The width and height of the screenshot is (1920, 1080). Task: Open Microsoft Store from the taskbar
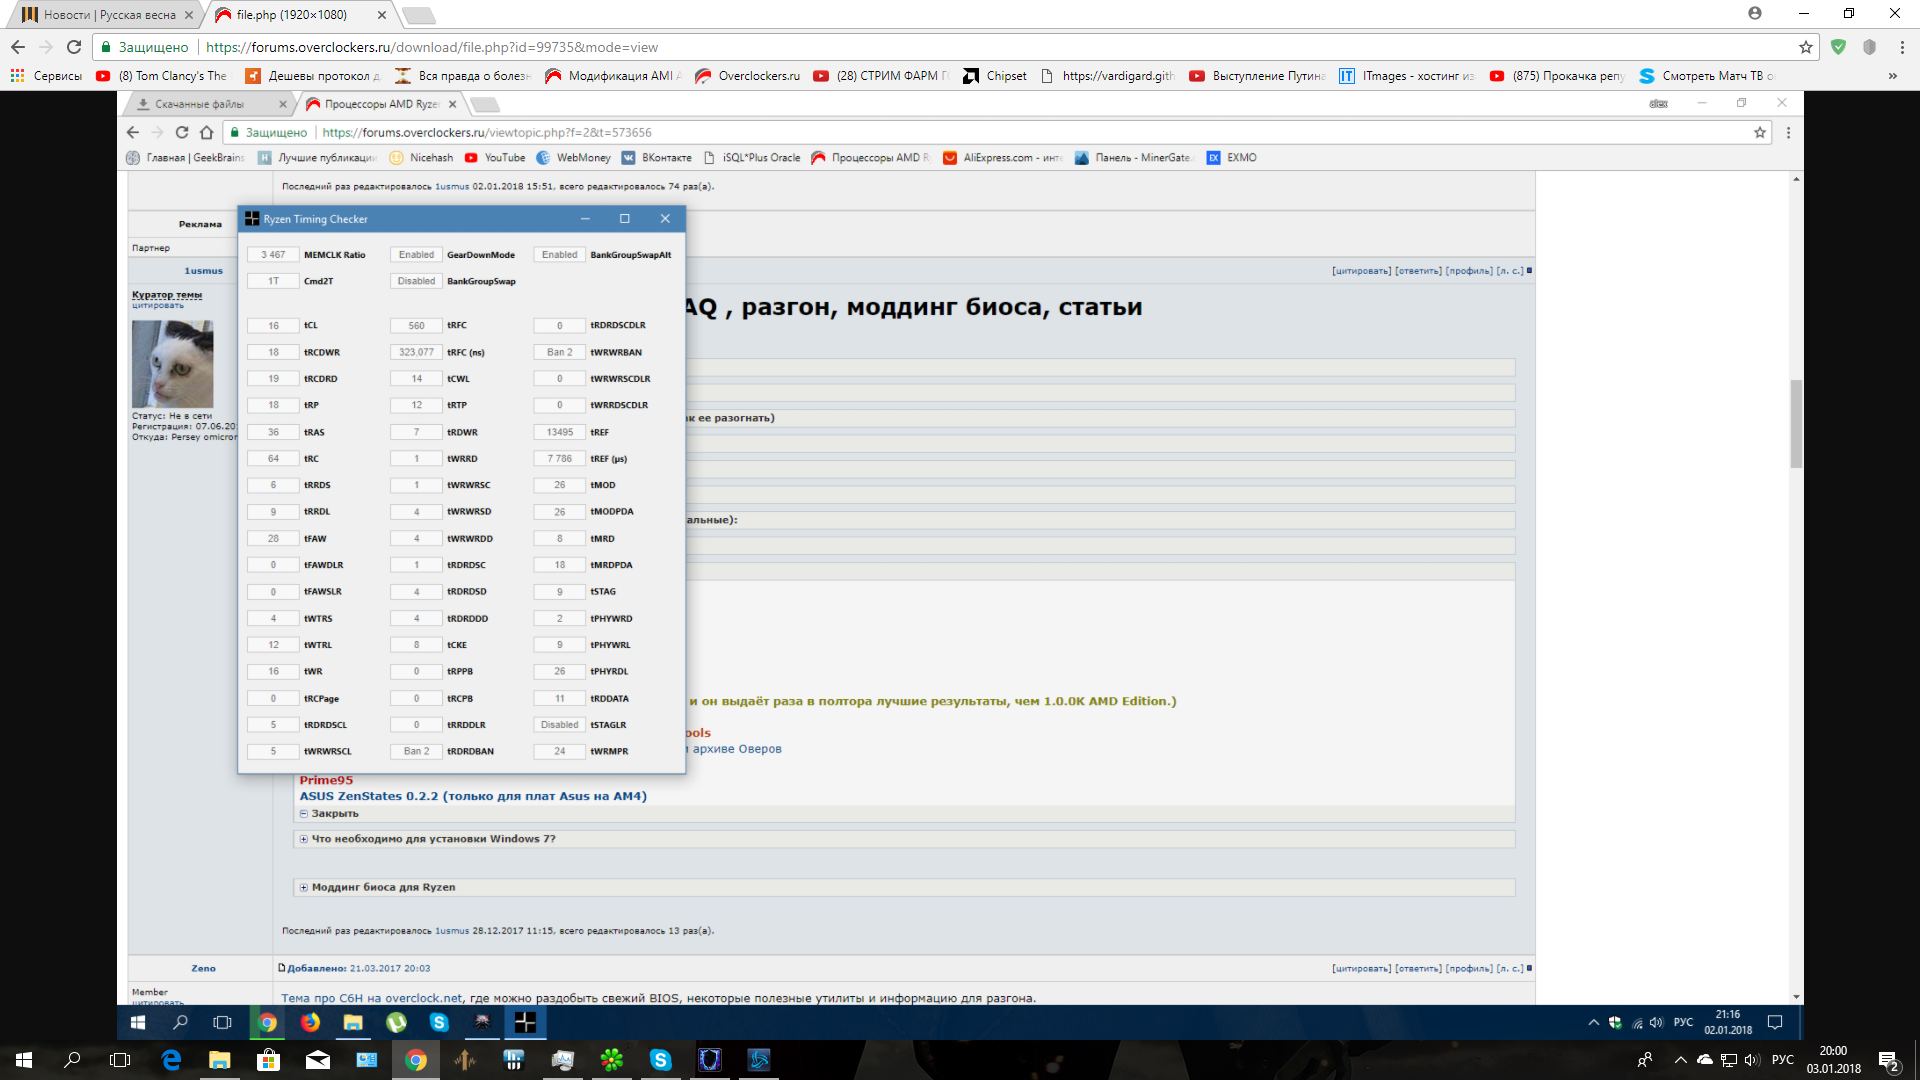(268, 1060)
